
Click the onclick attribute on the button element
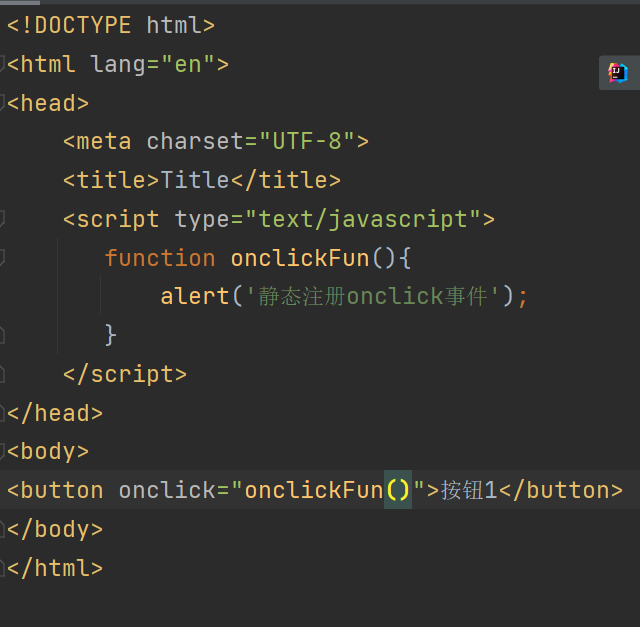click(x=166, y=490)
